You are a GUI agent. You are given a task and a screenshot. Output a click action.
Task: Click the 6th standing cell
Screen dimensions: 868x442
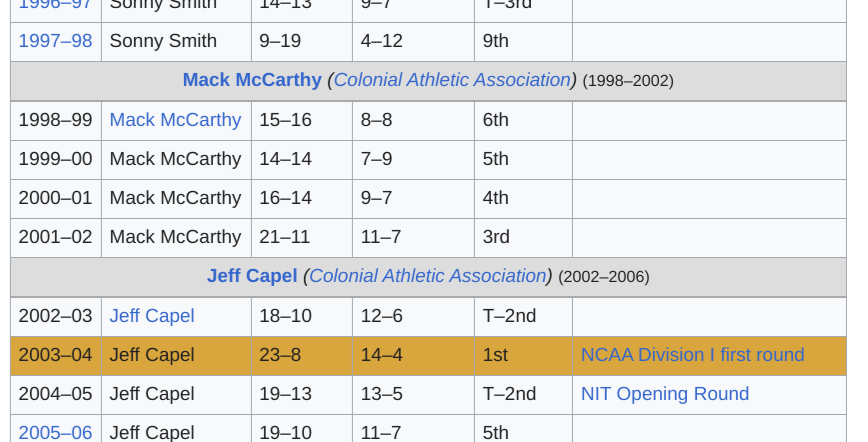(x=496, y=120)
